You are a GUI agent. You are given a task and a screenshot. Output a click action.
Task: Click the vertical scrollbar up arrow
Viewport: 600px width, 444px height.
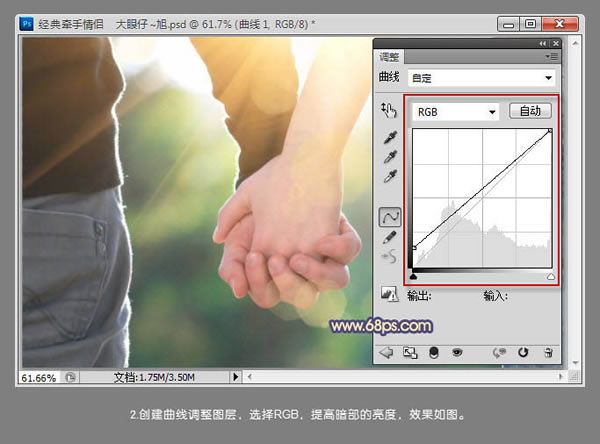point(575,43)
